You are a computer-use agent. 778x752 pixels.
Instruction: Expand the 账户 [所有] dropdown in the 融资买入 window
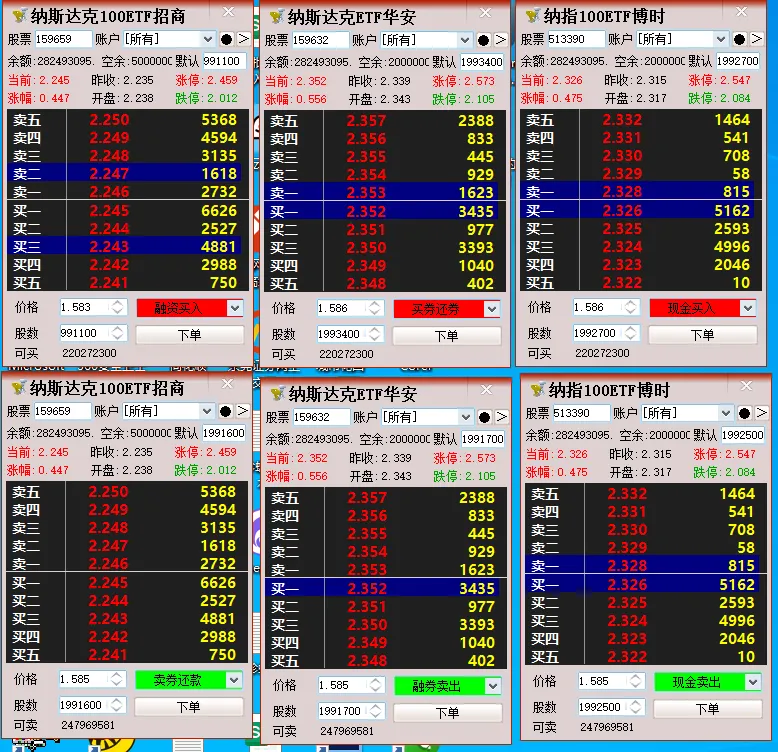click(x=208, y=39)
